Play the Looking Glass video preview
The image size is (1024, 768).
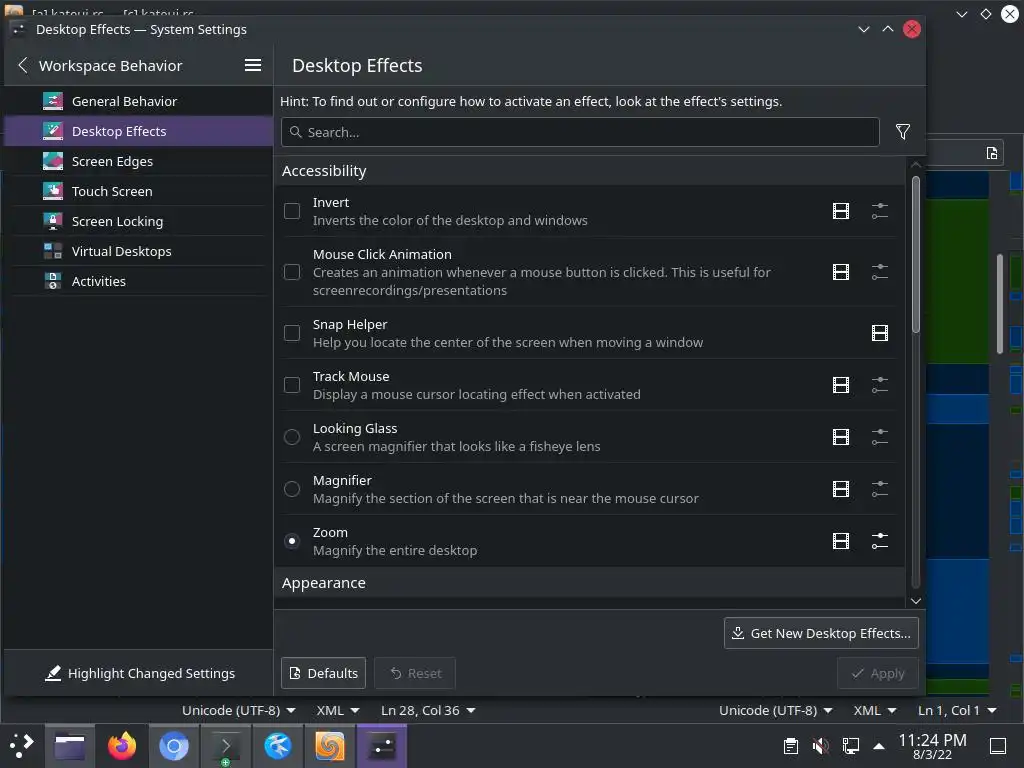pyautogui.click(x=840, y=437)
